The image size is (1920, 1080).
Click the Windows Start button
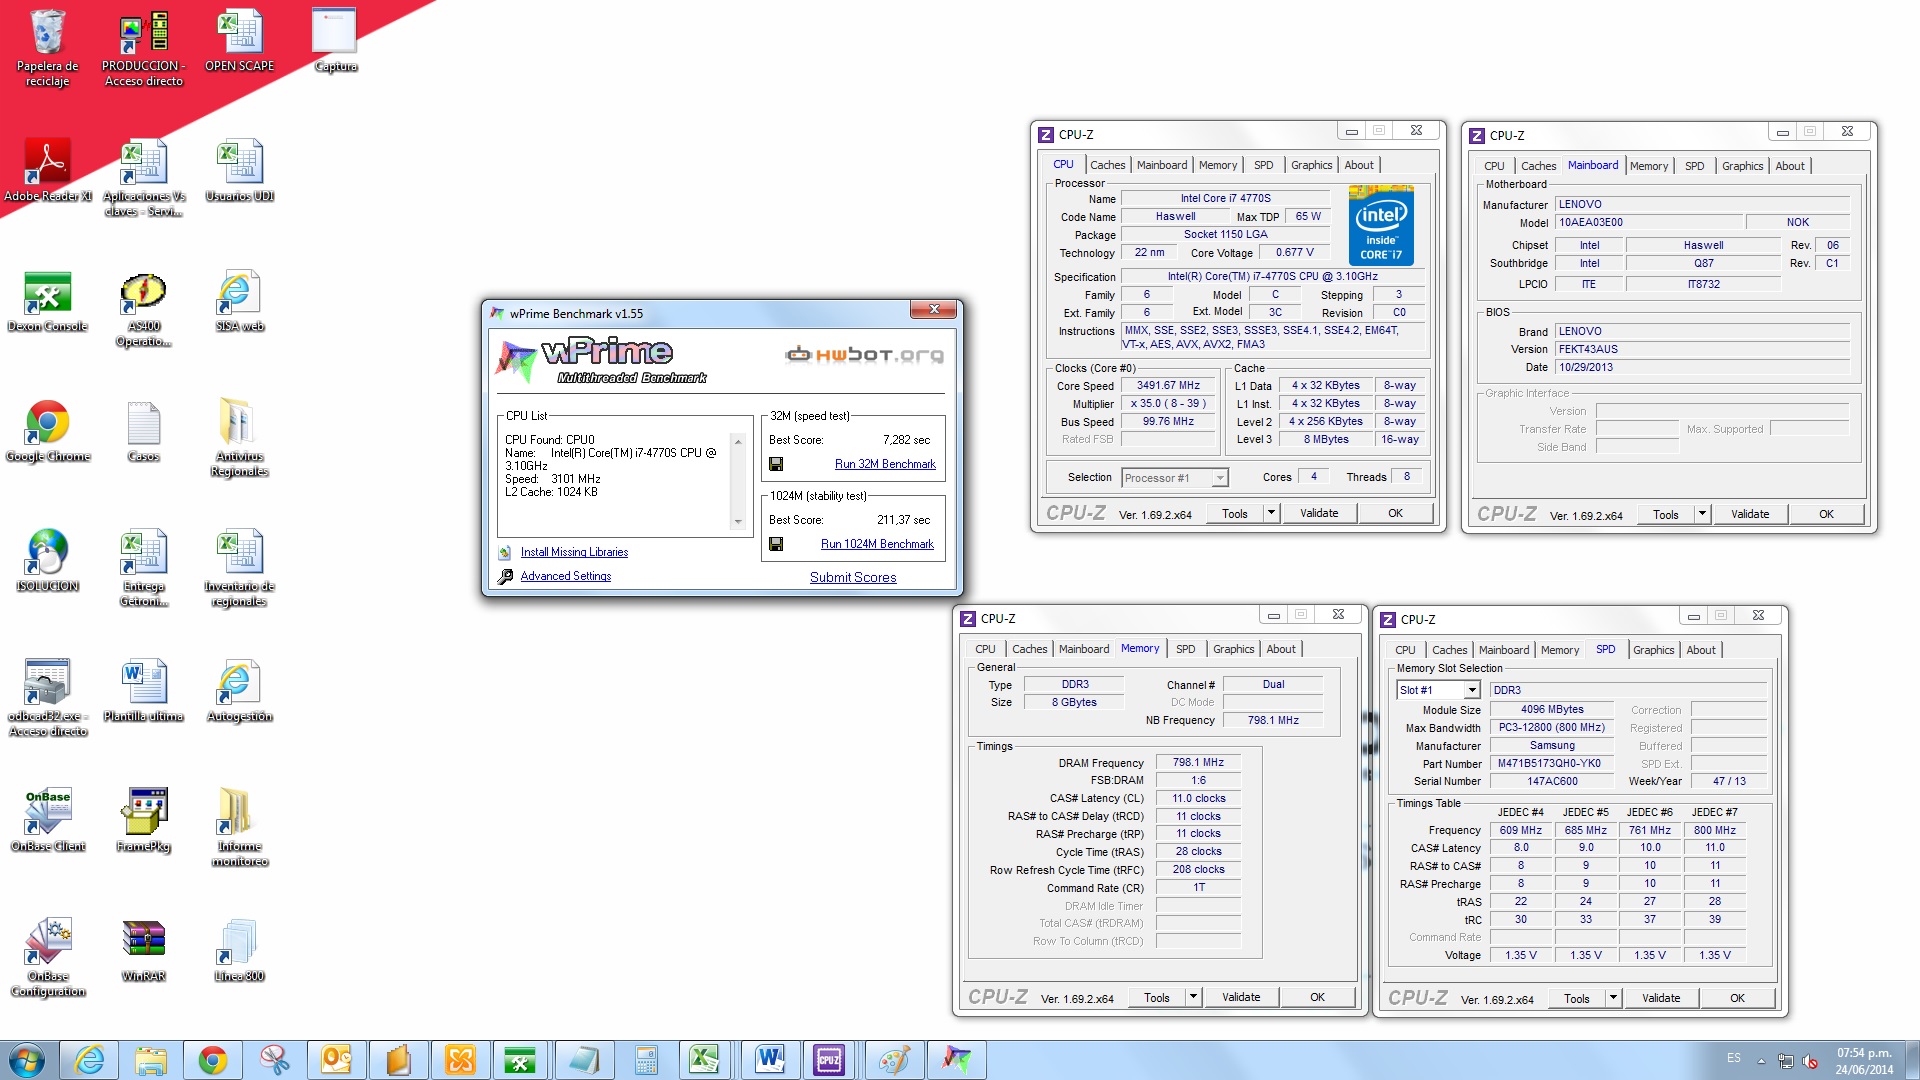(27, 1060)
